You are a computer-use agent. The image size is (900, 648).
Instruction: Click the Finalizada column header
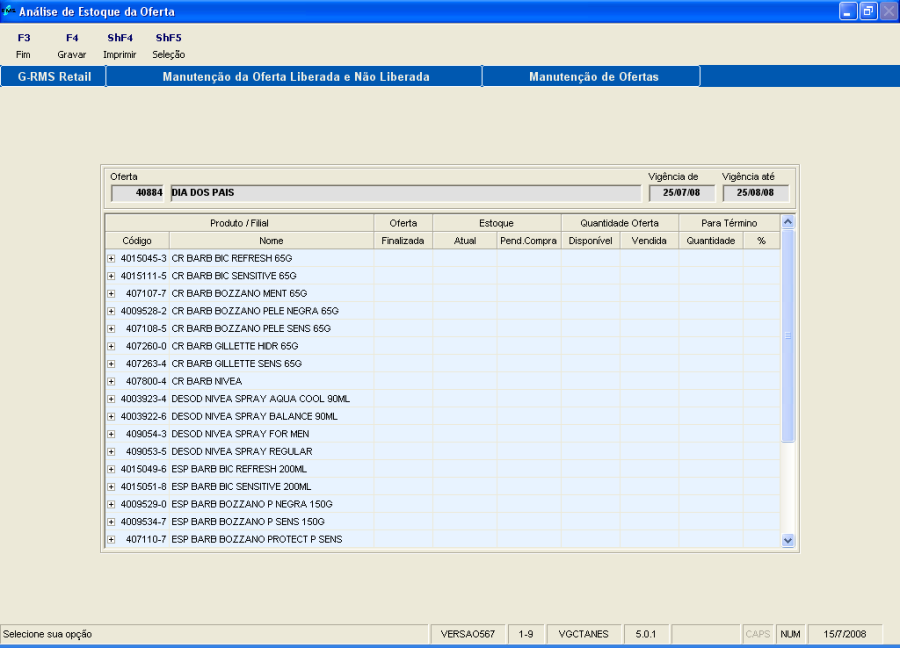coord(403,240)
